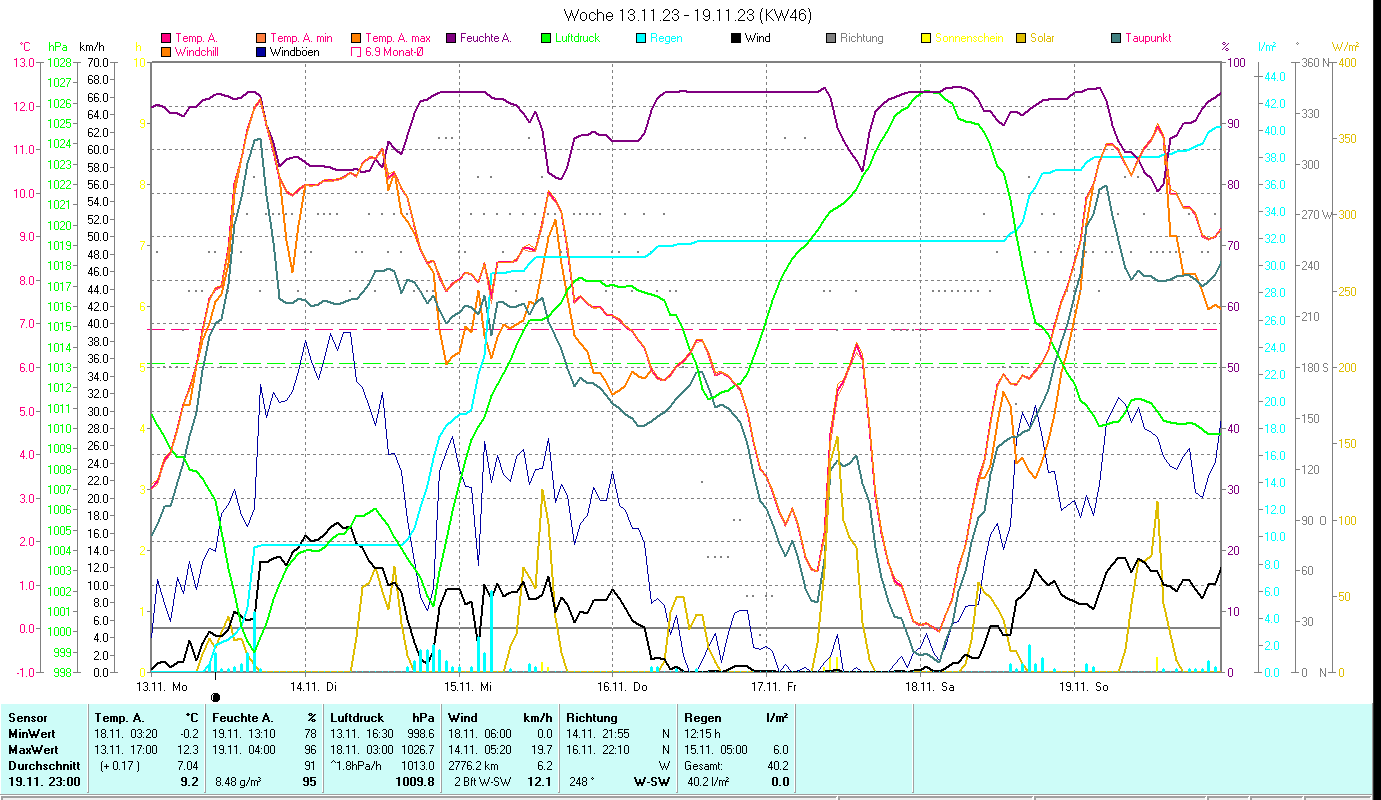Click the W/m² axis unit label
This screenshot has height=800, width=1381.
[1345, 47]
